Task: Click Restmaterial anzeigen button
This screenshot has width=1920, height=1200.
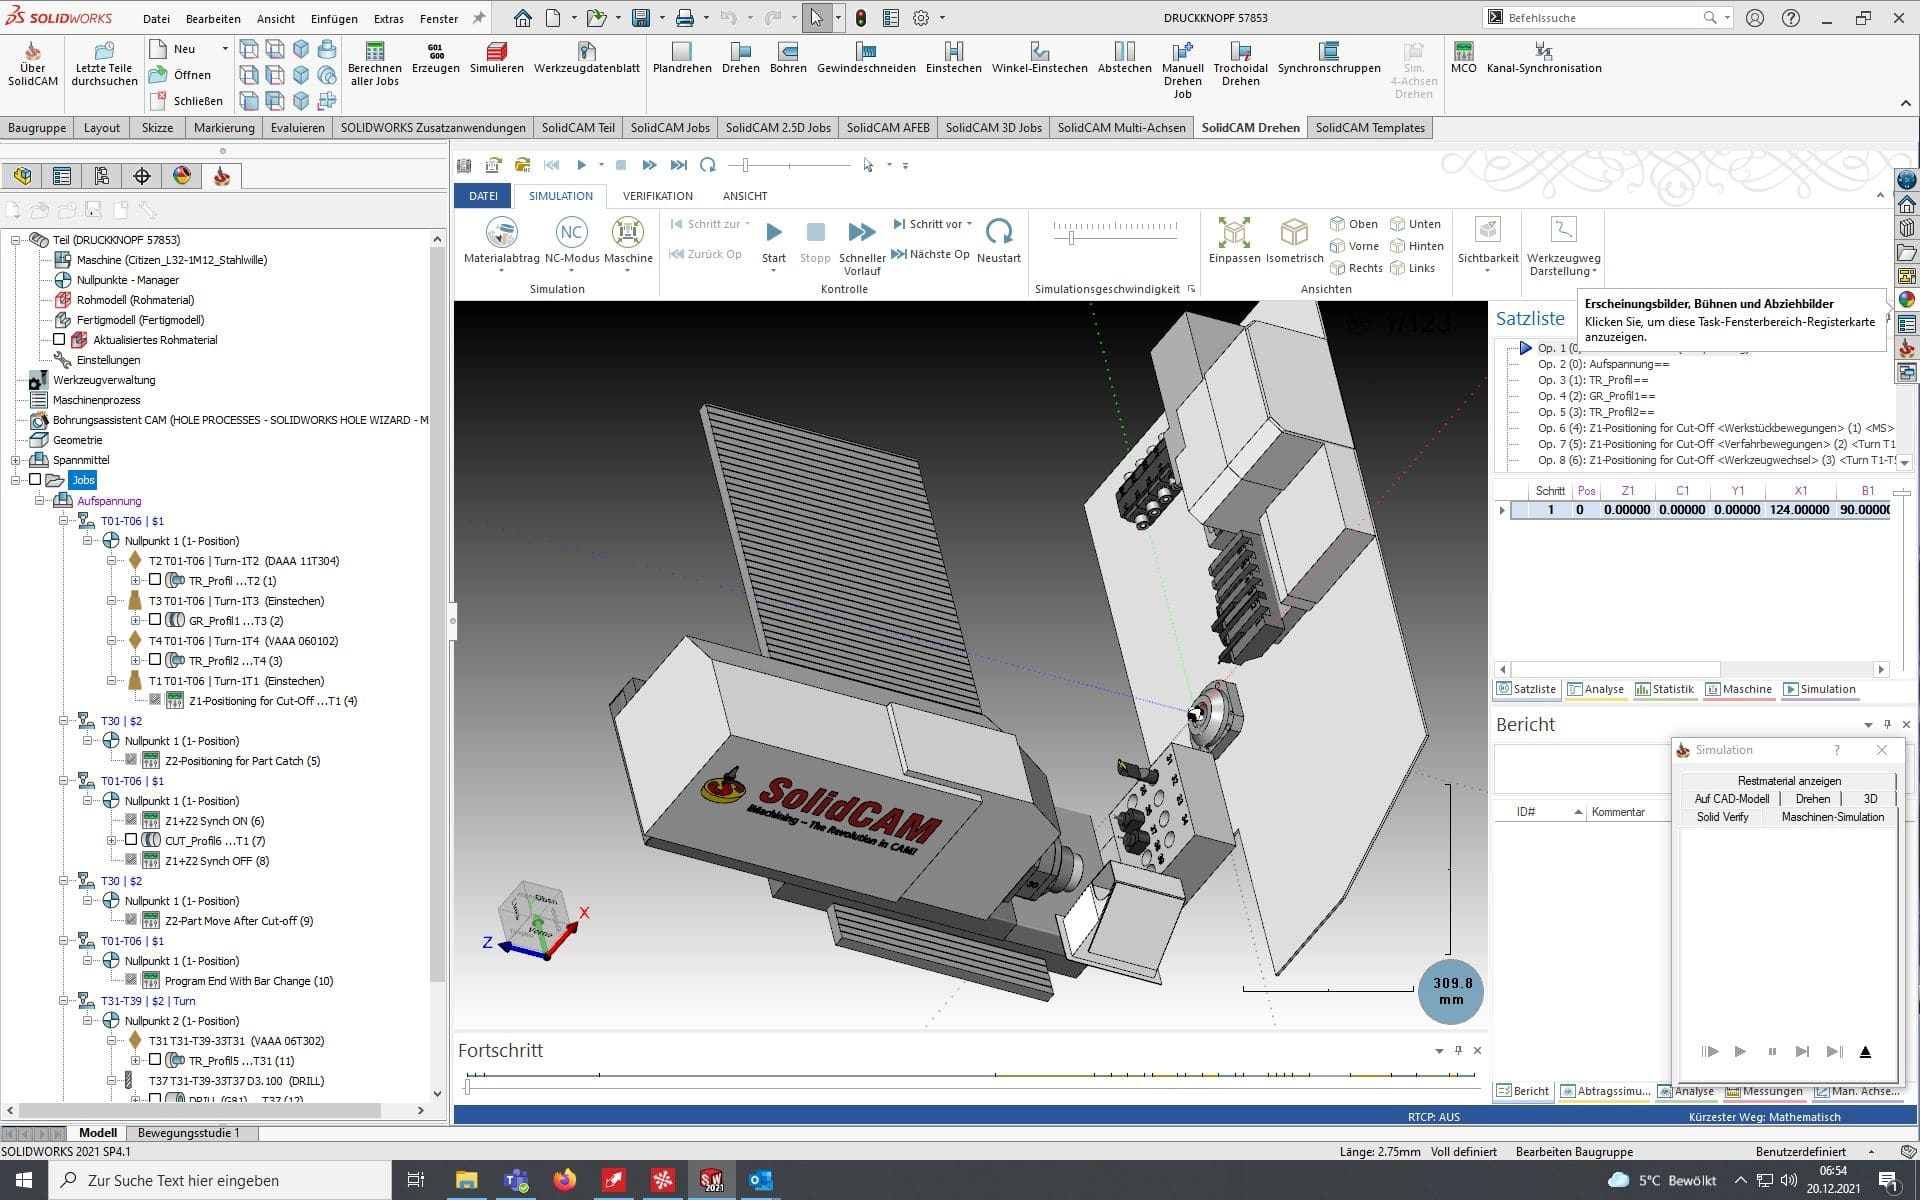Action: 1789,781
